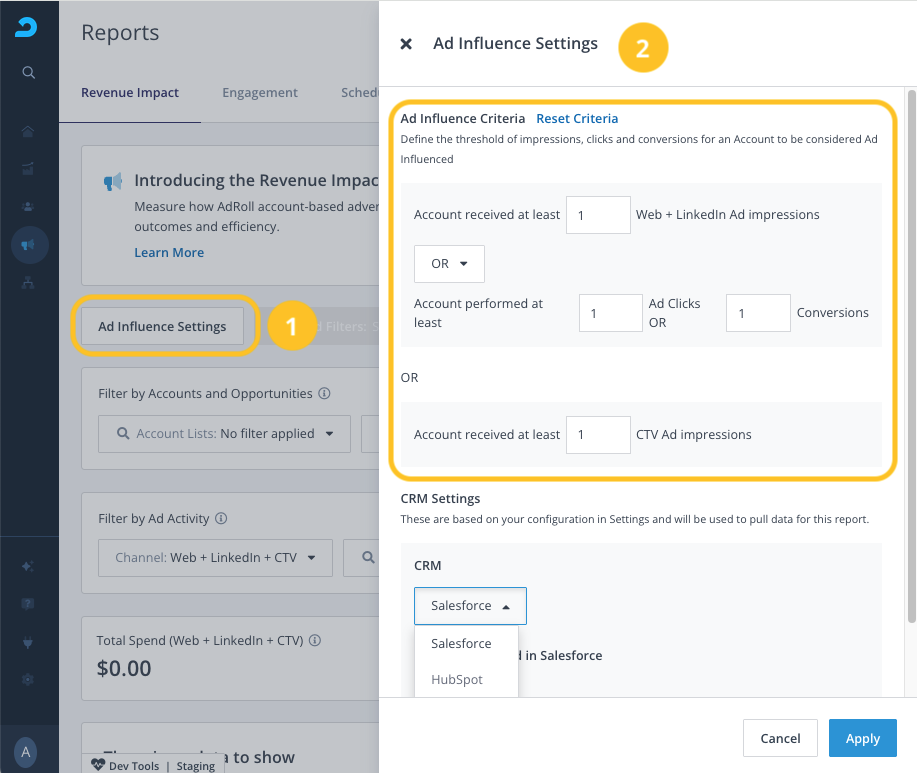
Task: Choose HubSpot from the CRM list
Action: 457,679
